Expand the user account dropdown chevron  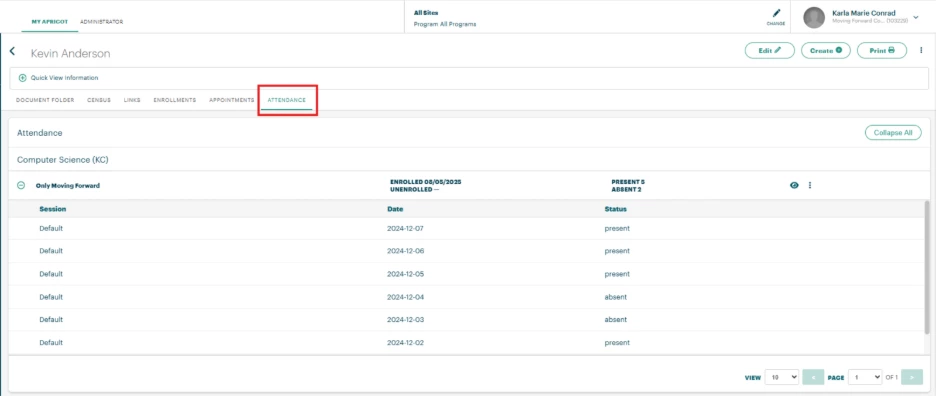click(916, 17)
